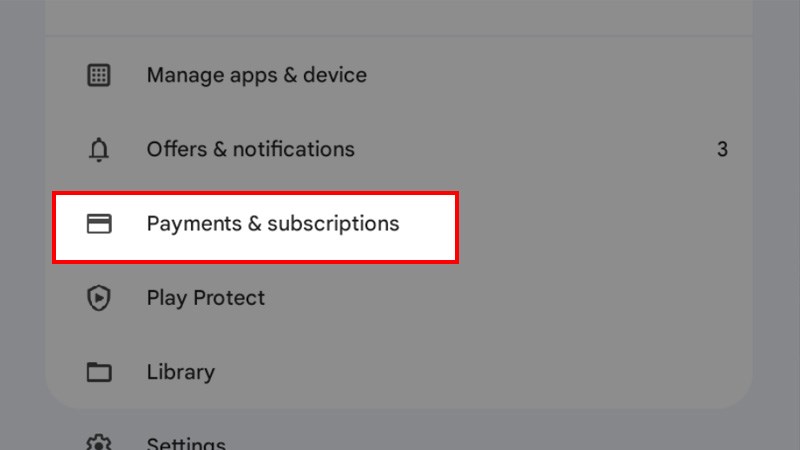The height and width of the screenshot is (450, 800).
Task: Tap the bell icon for Offers & notifications
Action: click(x=98, y=150)
